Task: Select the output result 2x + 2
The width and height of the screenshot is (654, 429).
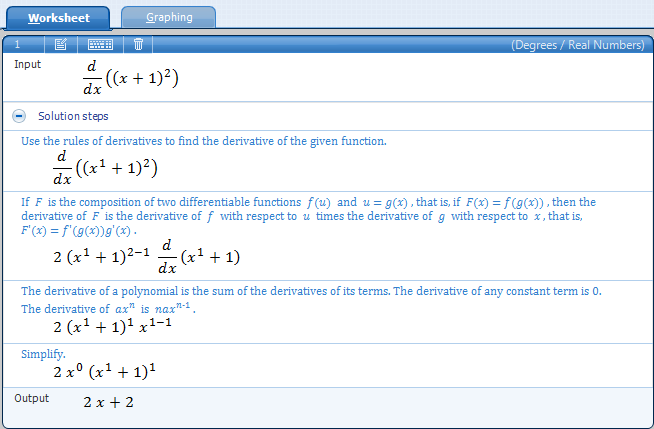Action: click(x=109, y=402)
